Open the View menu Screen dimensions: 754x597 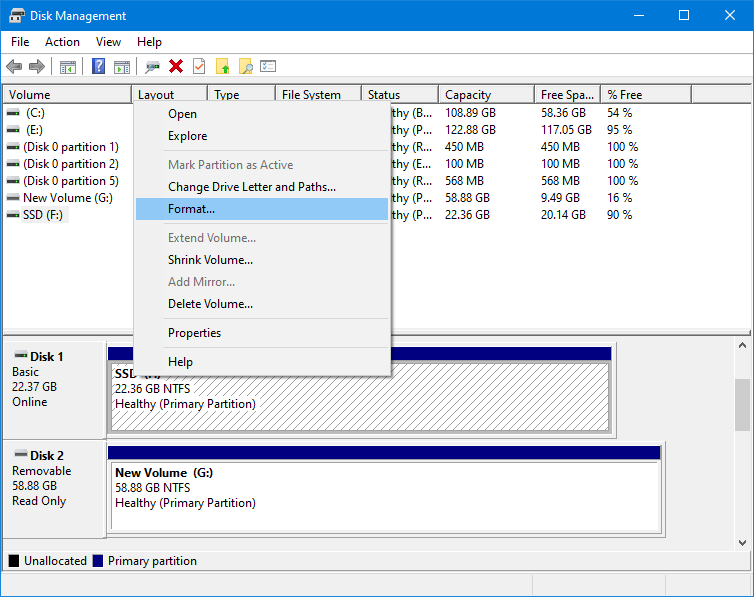[108, 42]
